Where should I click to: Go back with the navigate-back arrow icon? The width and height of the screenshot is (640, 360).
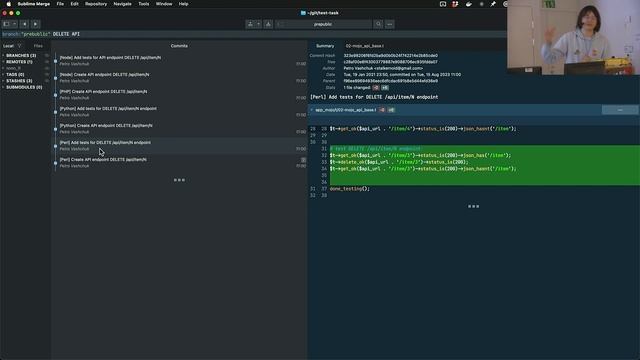(x=24, y=24)
